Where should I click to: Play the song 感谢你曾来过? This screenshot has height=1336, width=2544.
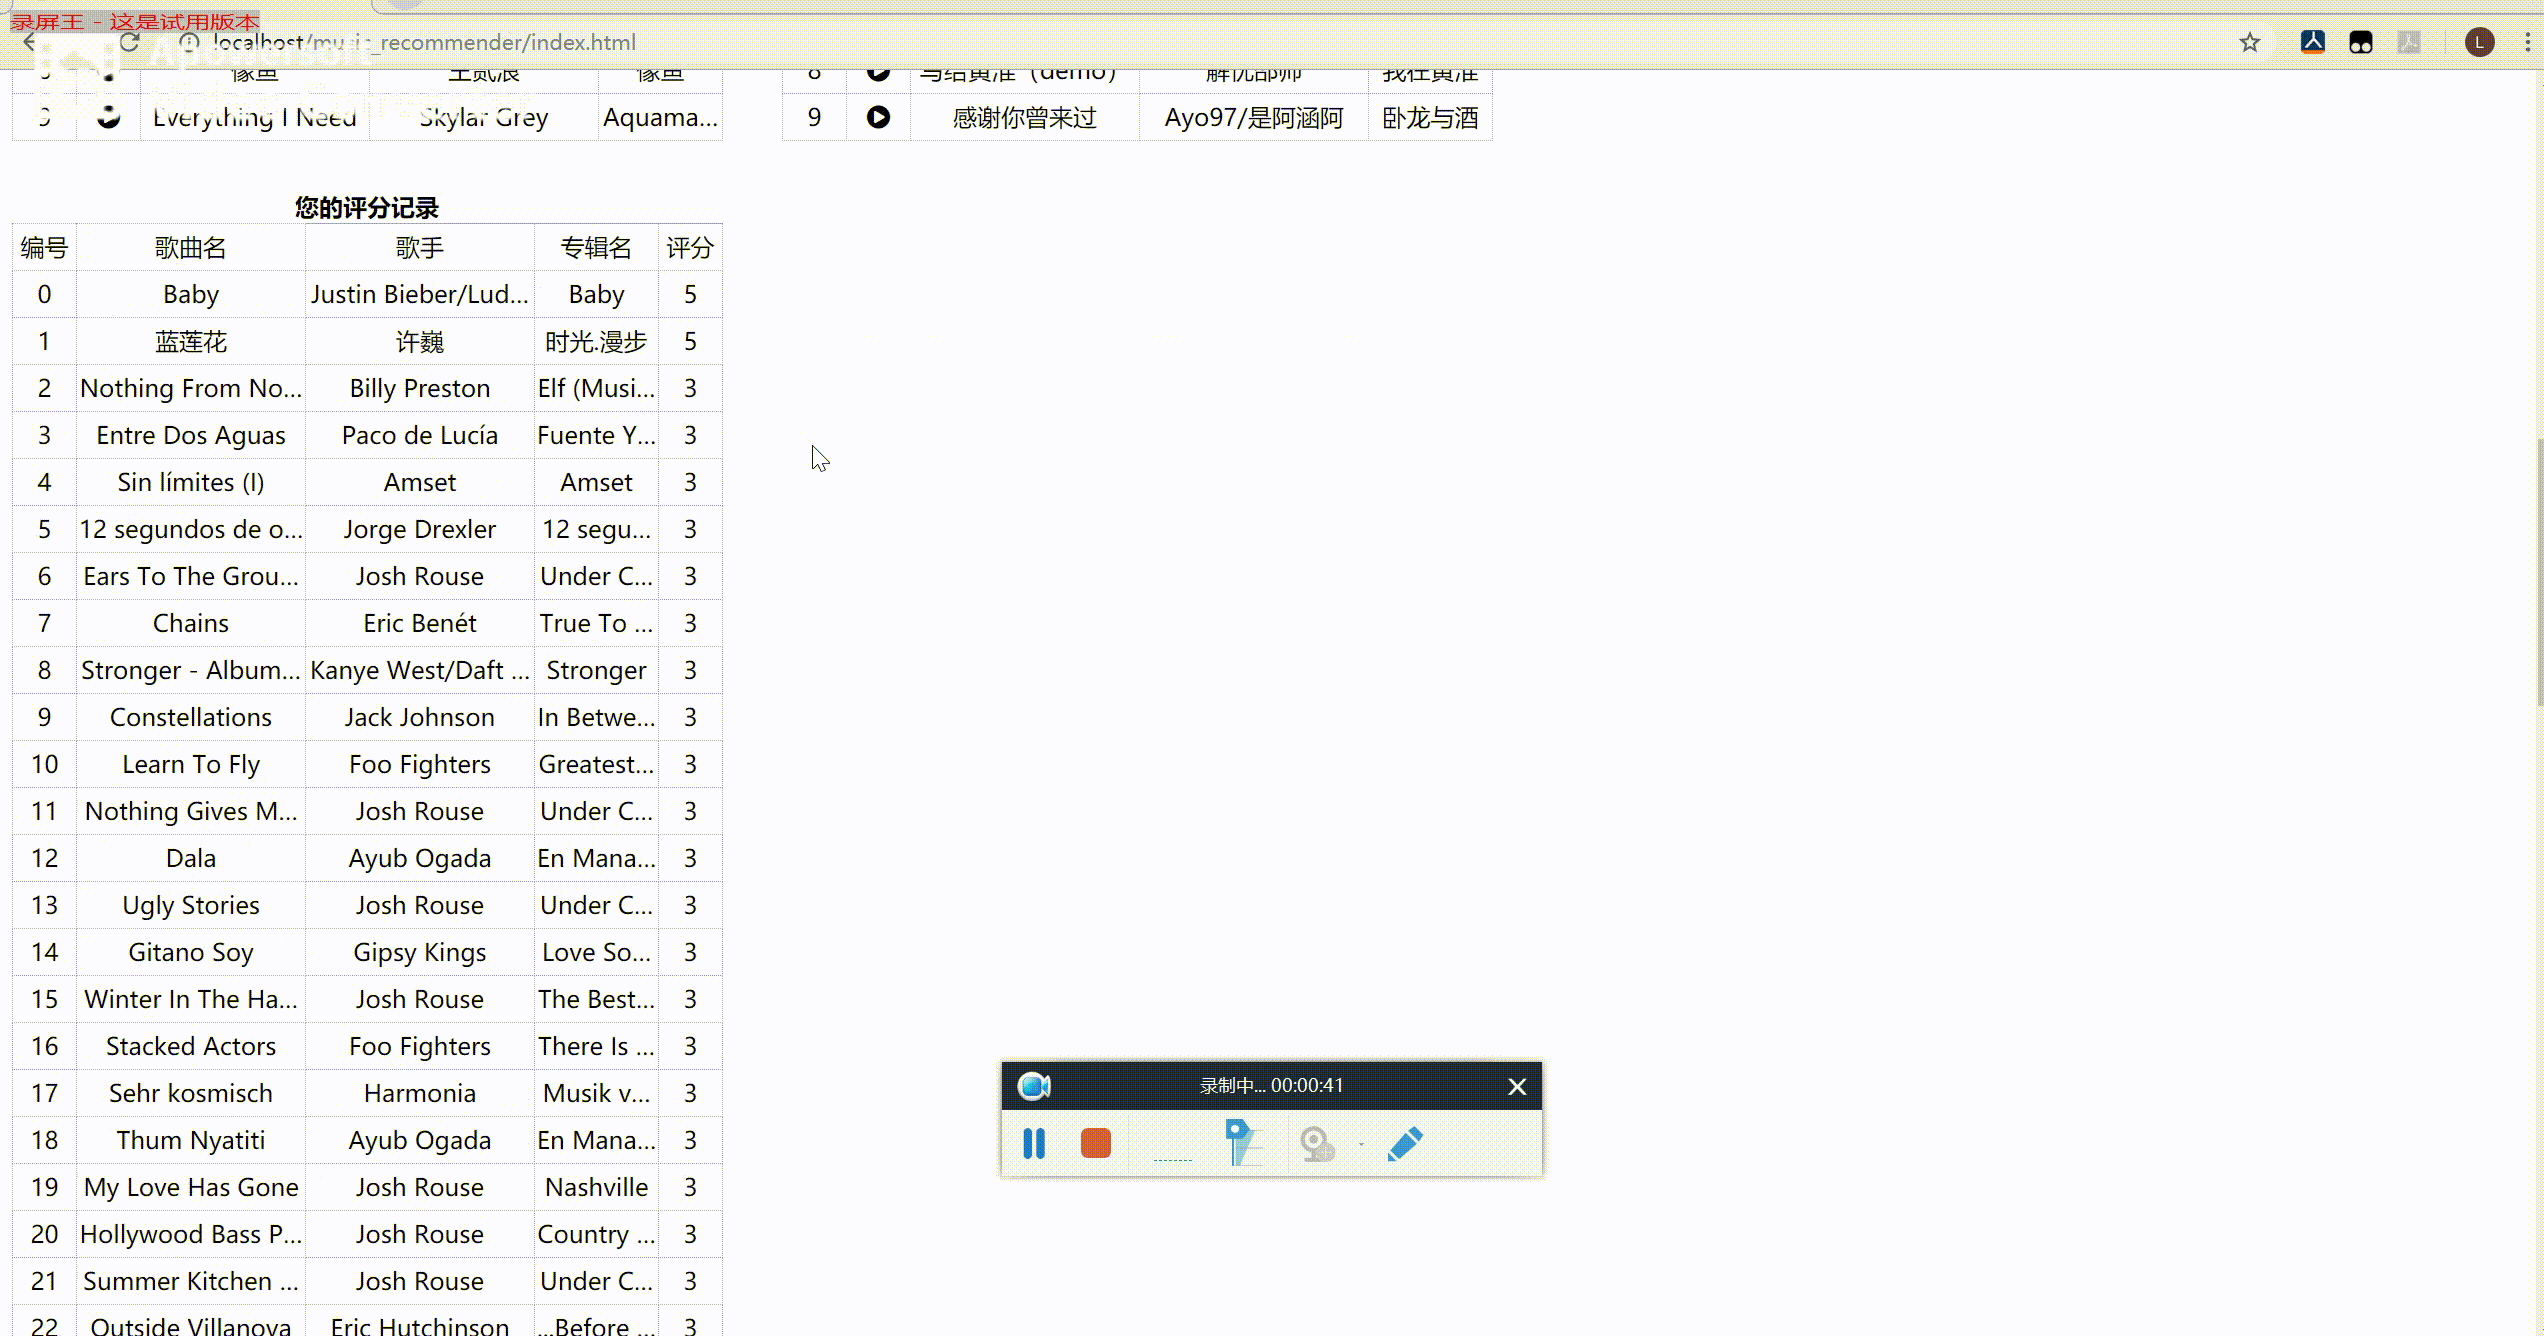(x=878, y=117)
